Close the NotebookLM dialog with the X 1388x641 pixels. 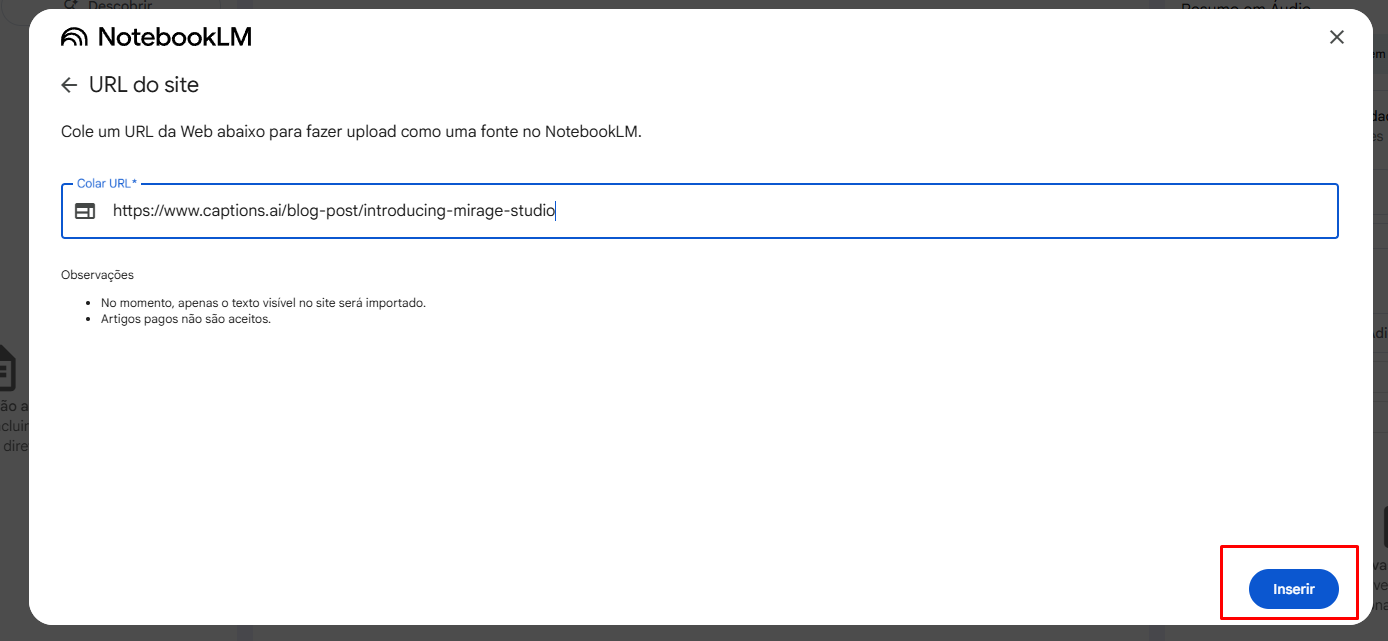click(1336, 37)
